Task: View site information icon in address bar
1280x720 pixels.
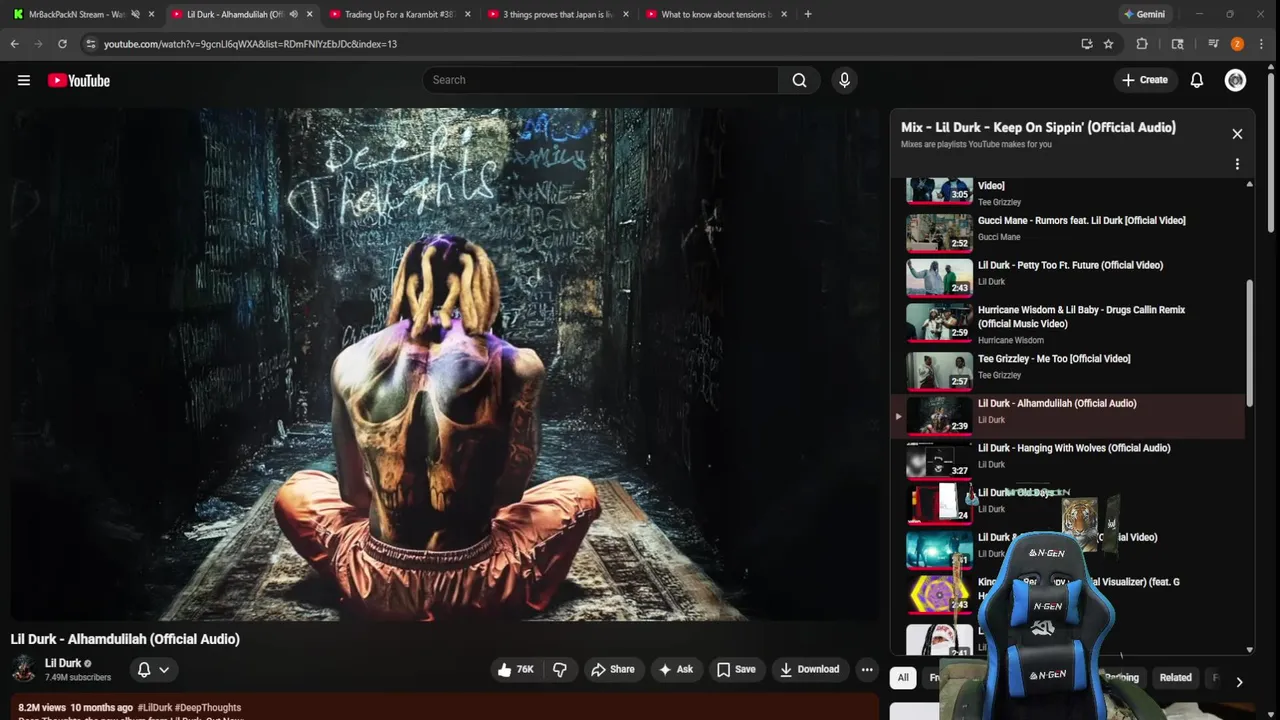Action: tap(91, 44)
